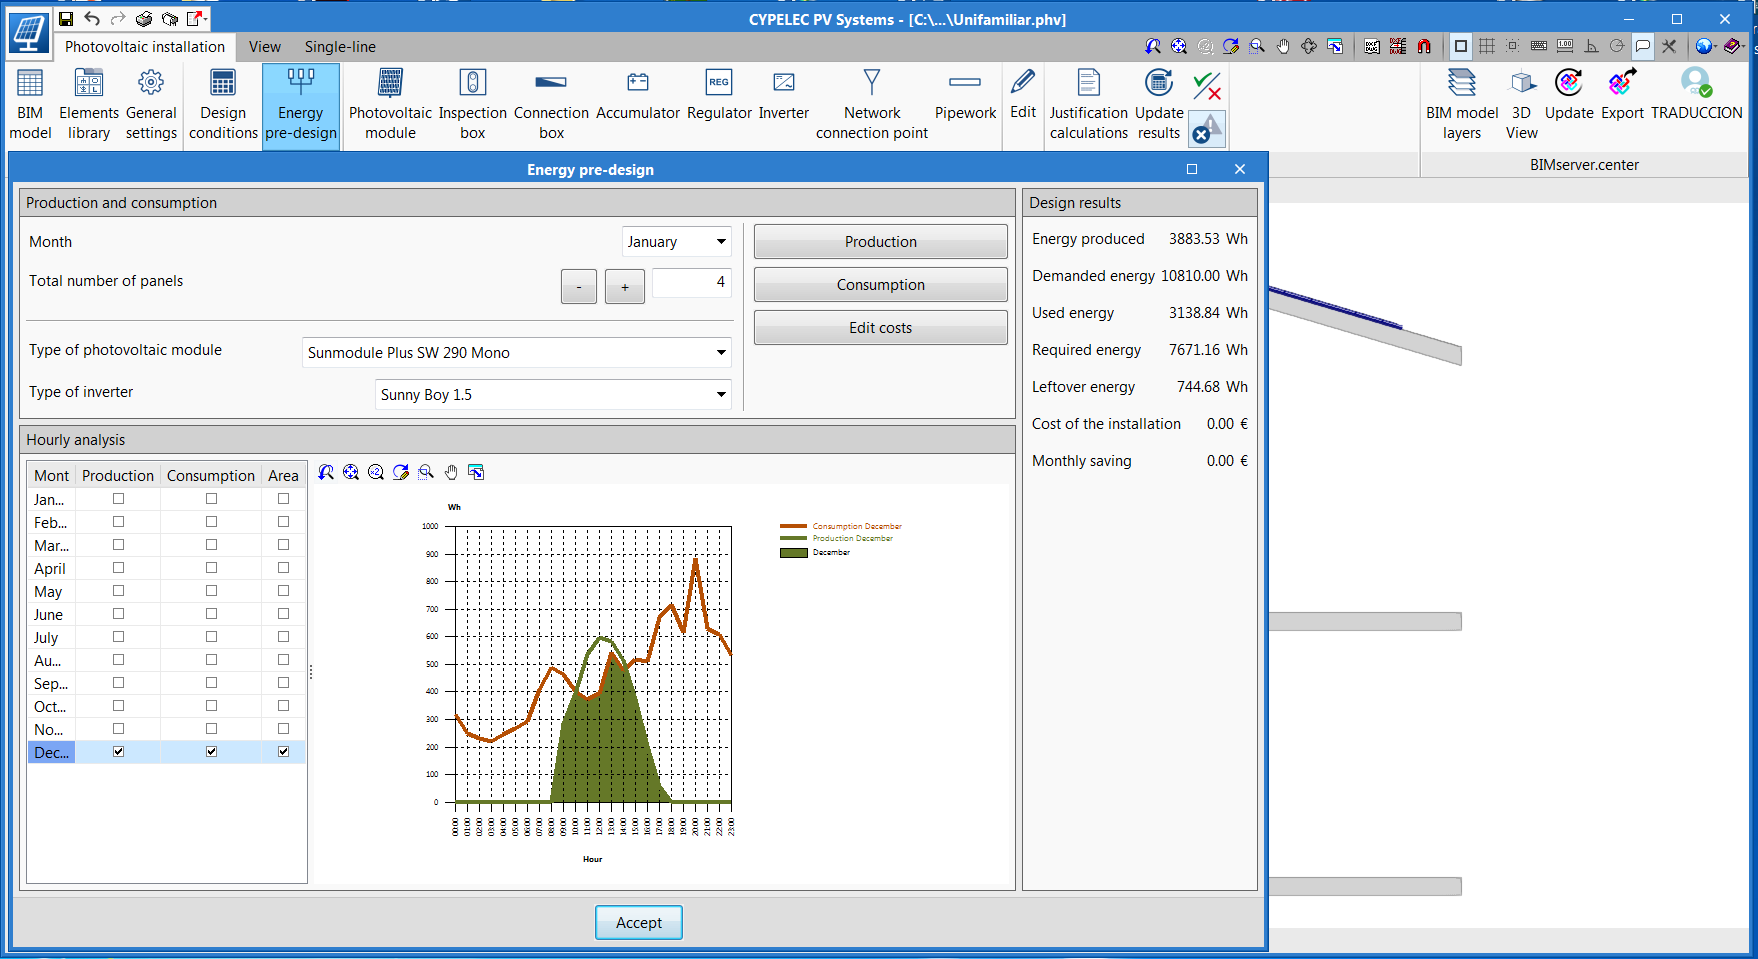Check the Area box for June
1758x959 pixels.
[x=283, y=613]
